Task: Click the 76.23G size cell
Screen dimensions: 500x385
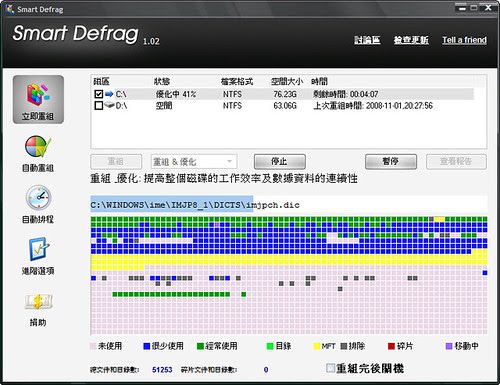Action: (x=285, y=94)
